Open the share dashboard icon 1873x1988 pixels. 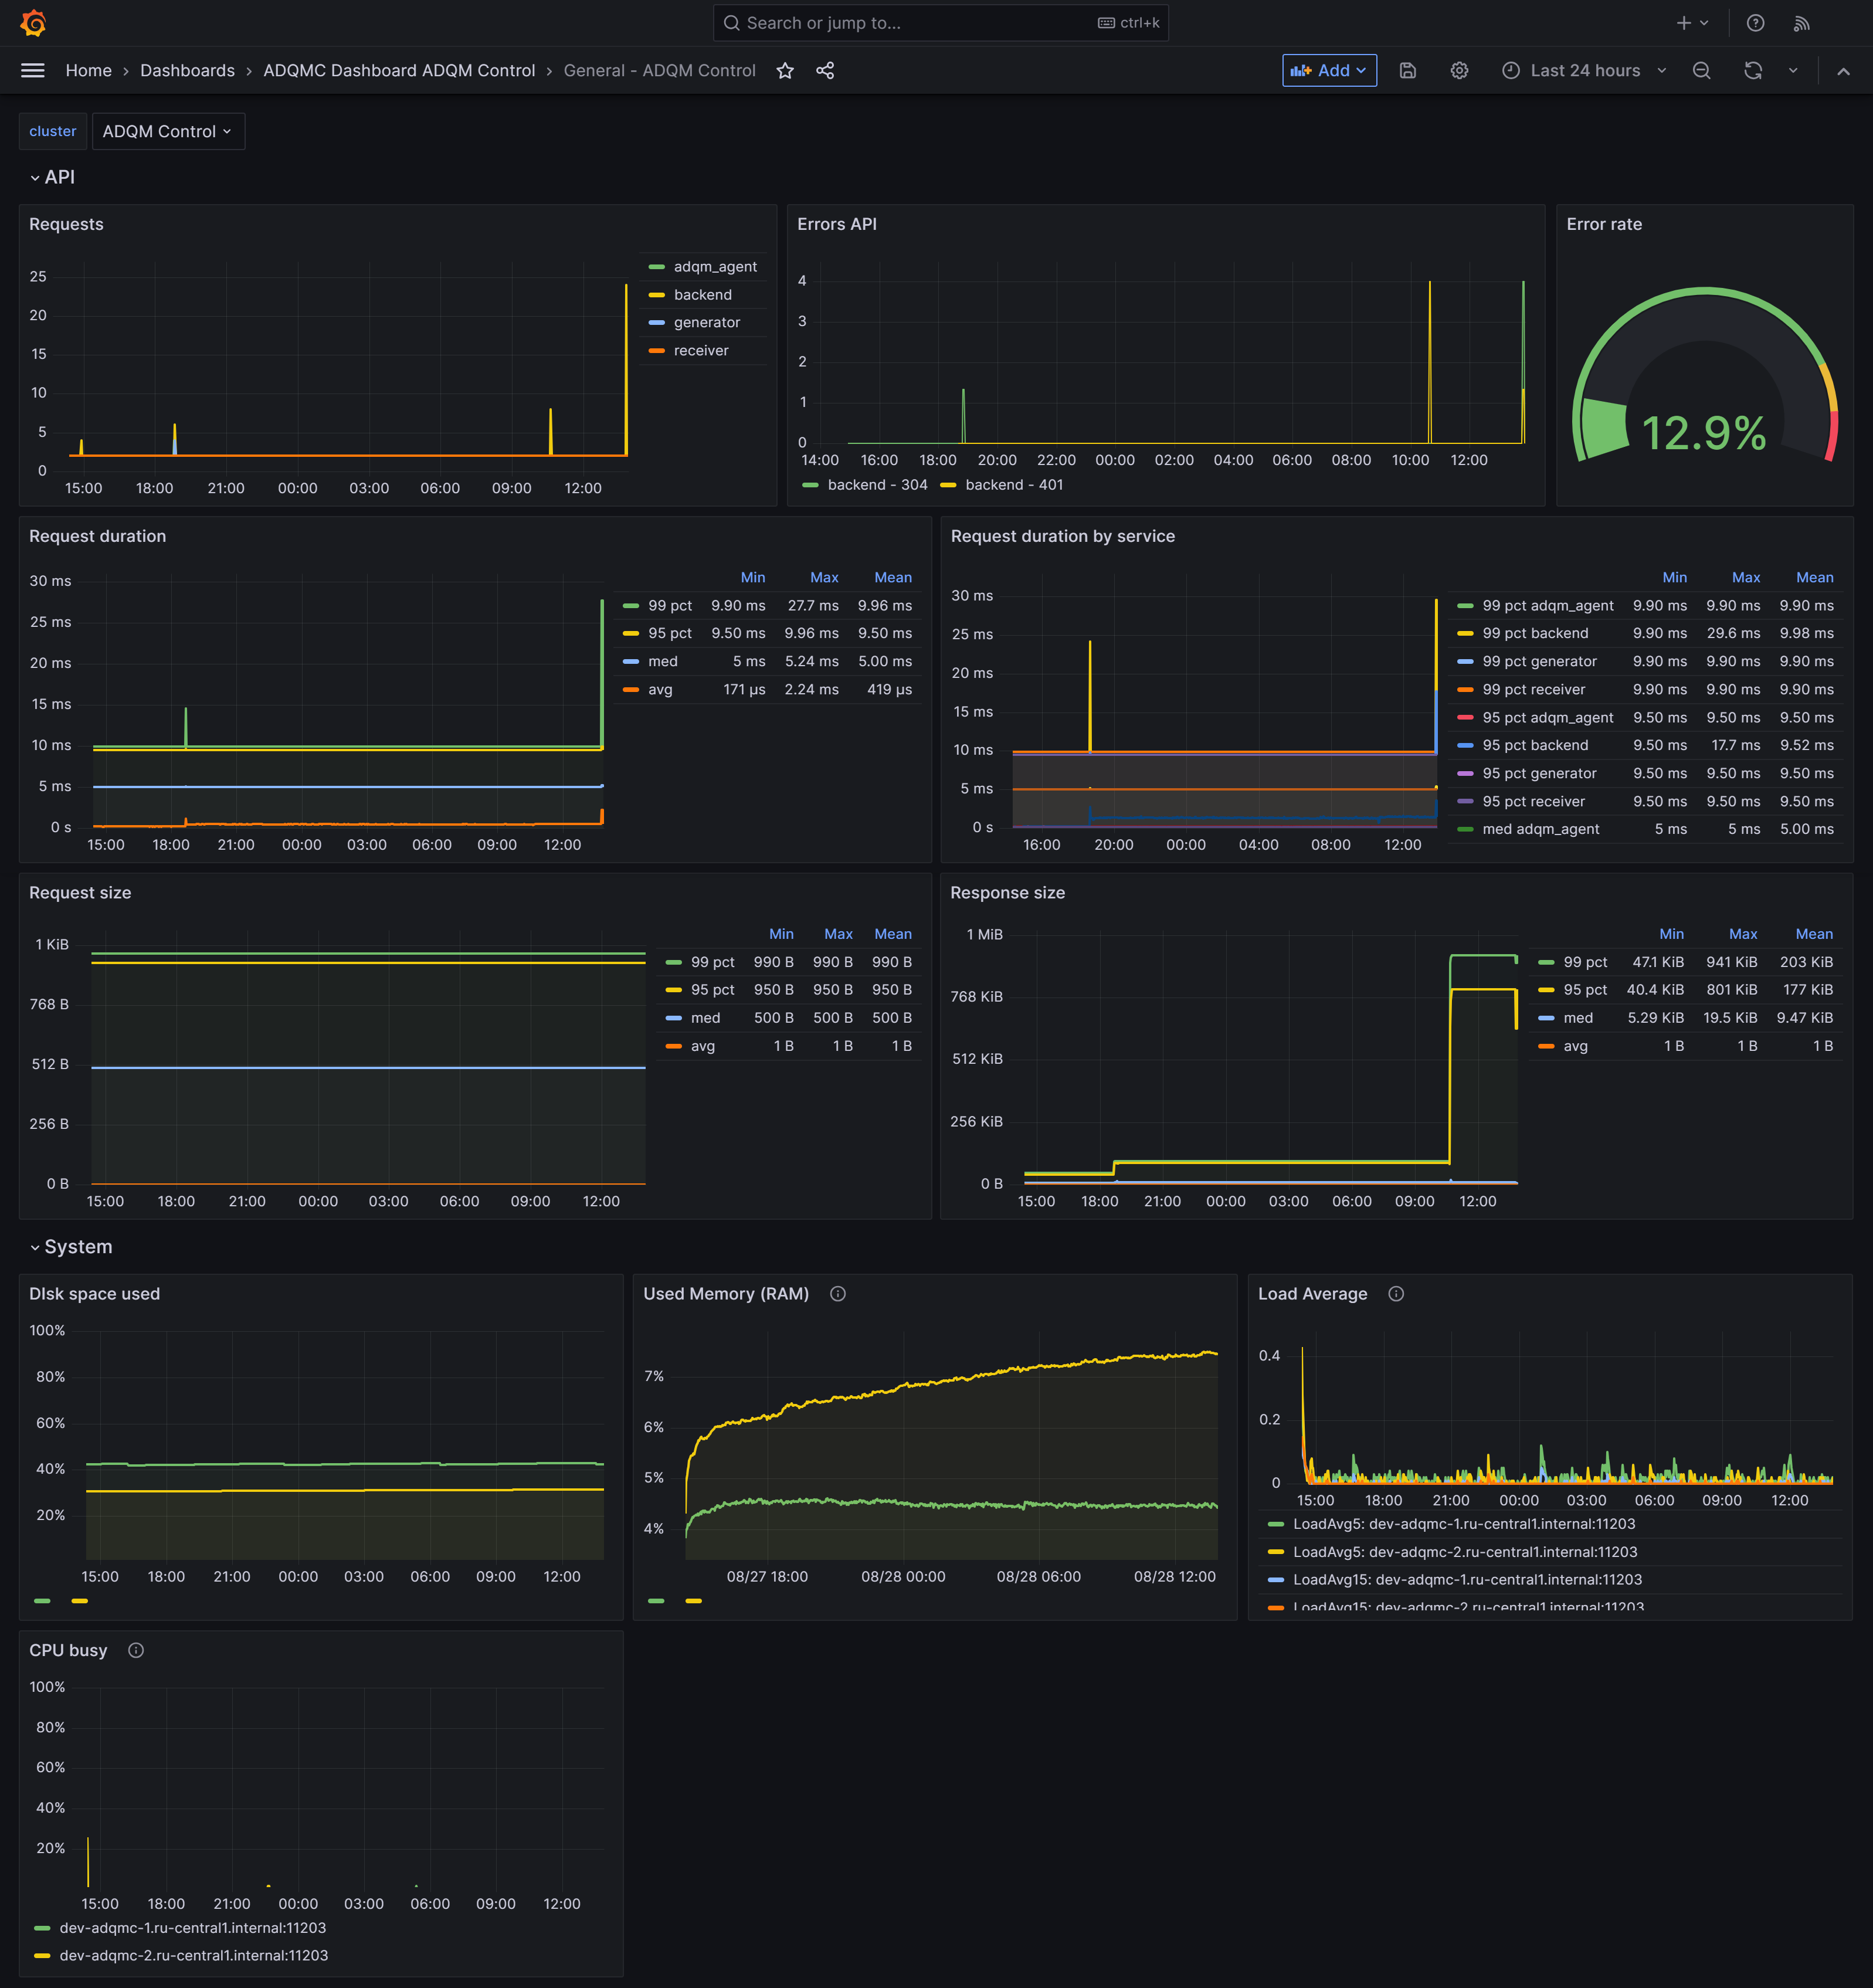pyautogui.click(x=826, y=70)
